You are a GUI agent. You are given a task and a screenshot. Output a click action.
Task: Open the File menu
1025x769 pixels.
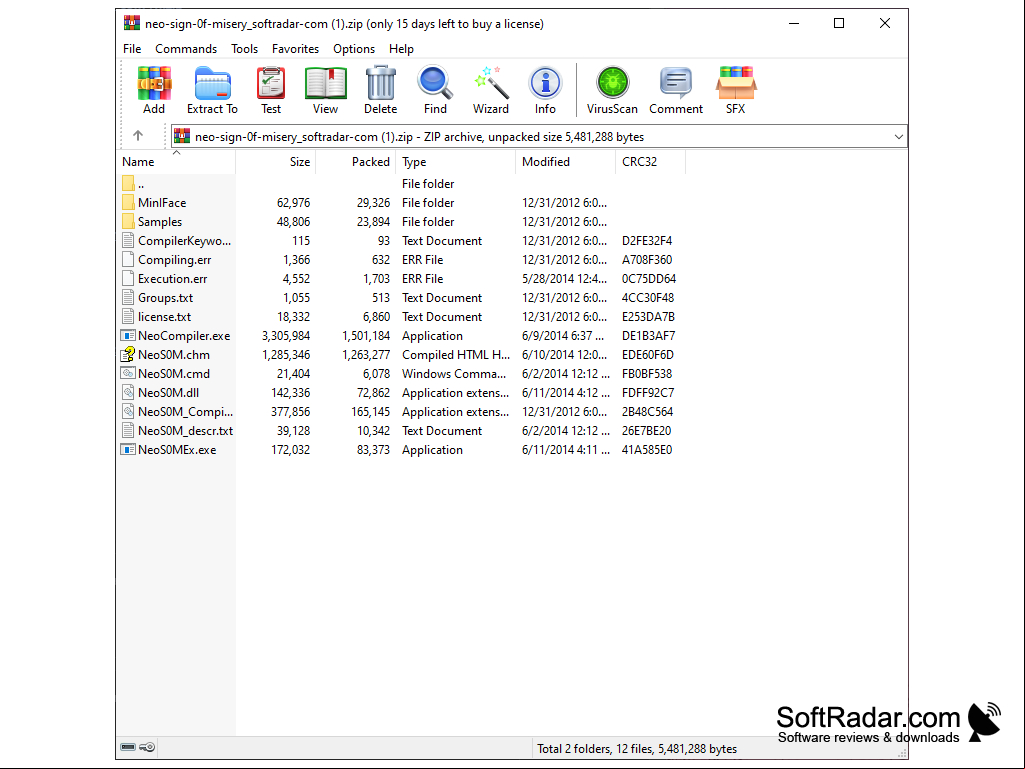[x=132, y=49]
